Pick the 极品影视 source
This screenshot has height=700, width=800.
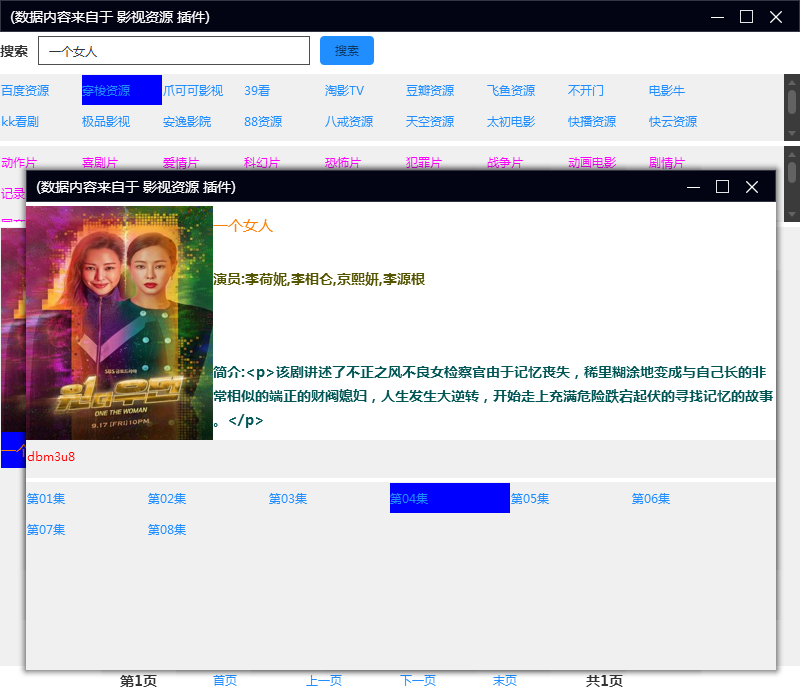click(x=106, y=122)
